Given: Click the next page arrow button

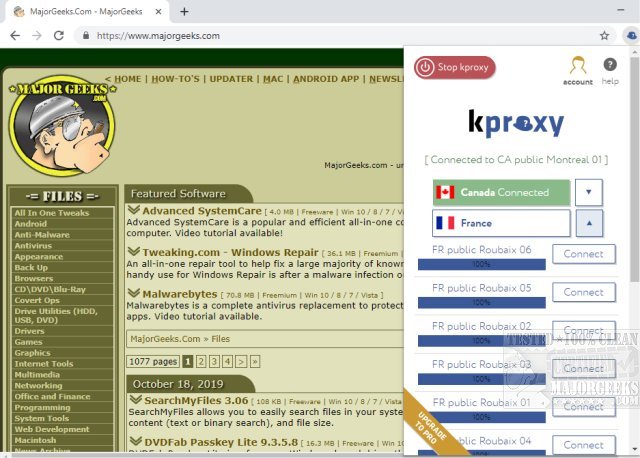Looking at the screenshot, I should (241, 361).
